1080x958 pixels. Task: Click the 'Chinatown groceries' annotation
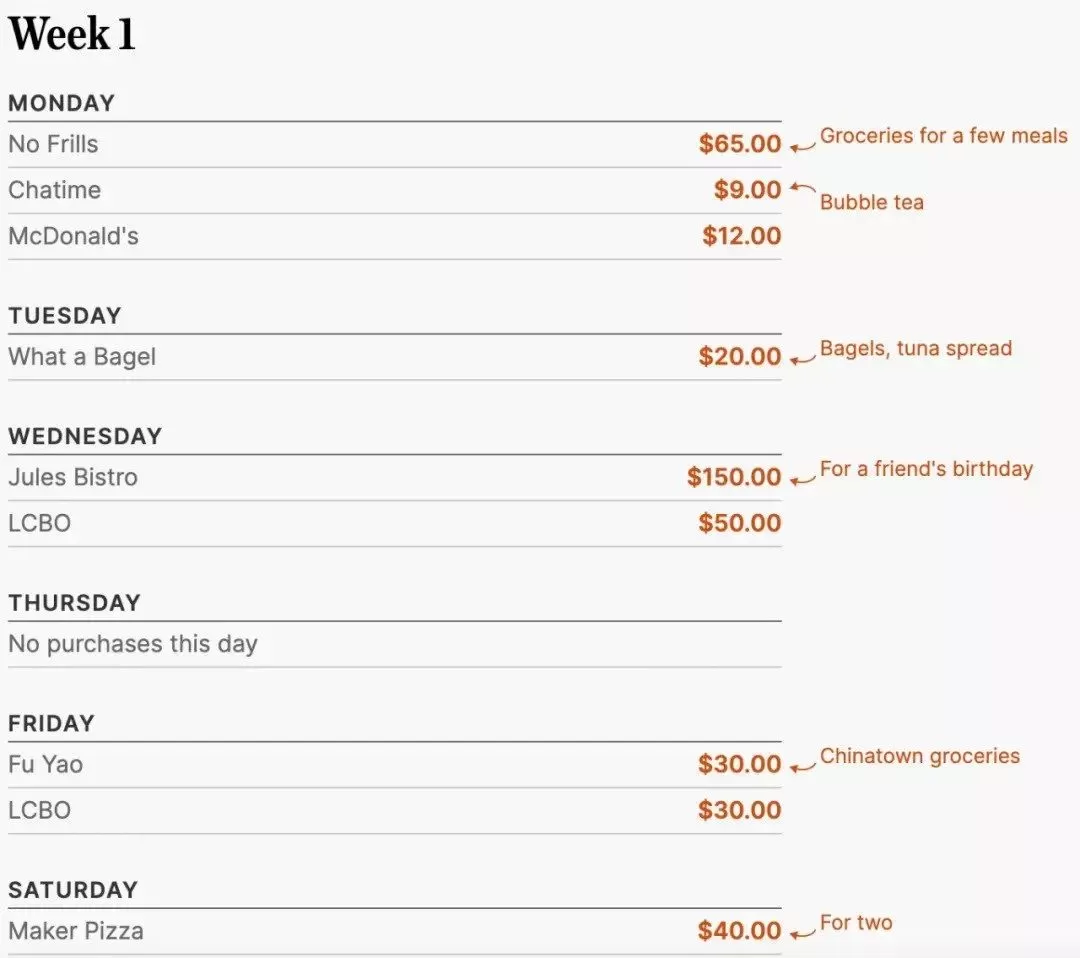tap(920, 756)
